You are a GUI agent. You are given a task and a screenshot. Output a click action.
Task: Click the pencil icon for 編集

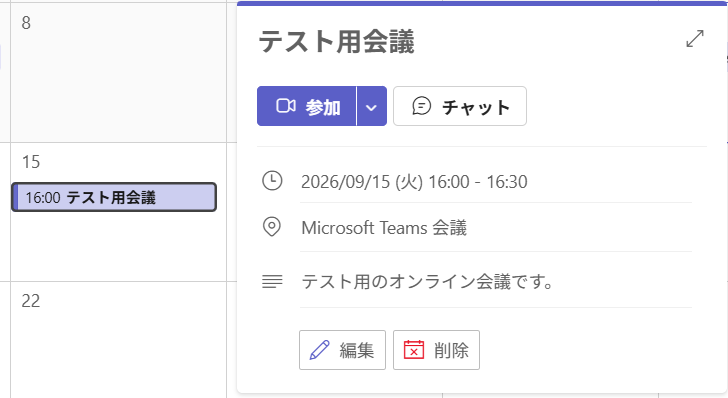(319, 350)
